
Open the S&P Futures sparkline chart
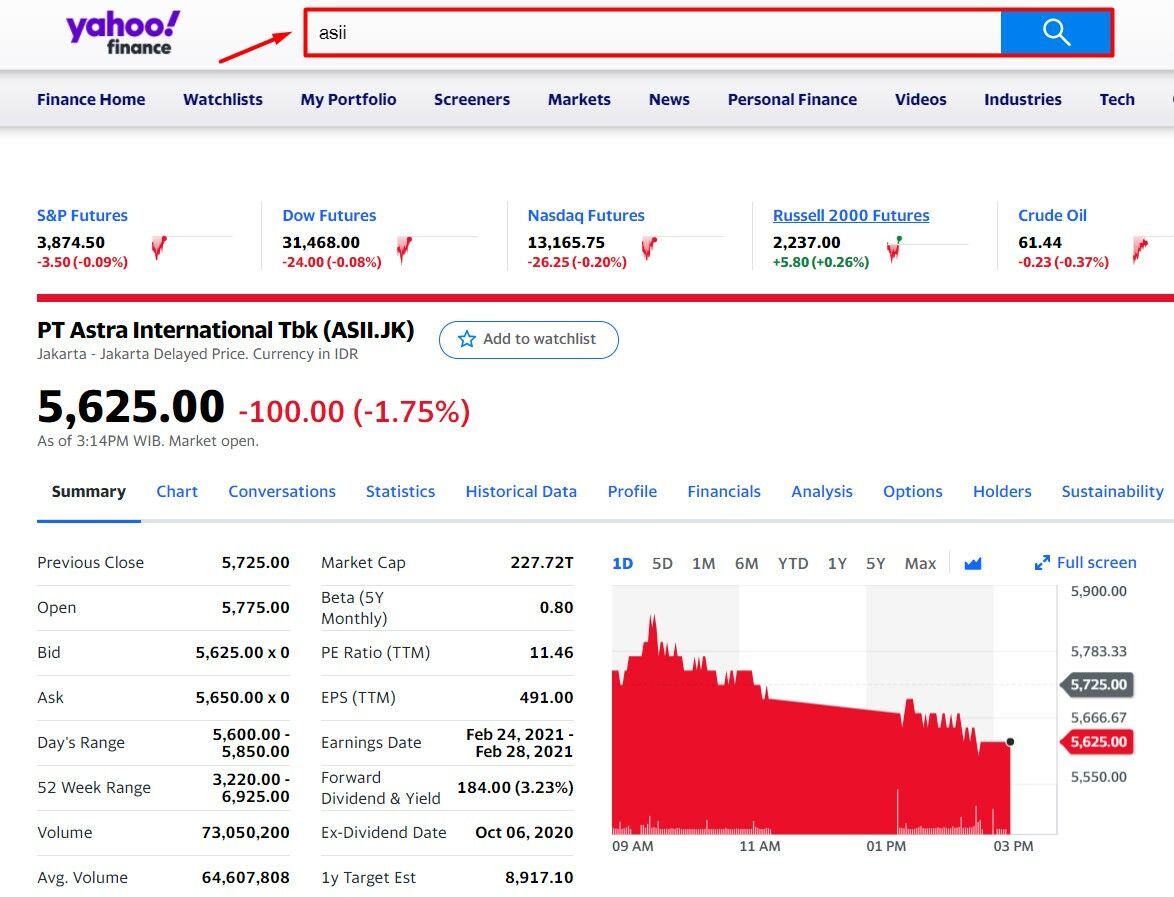coord(191,247)
